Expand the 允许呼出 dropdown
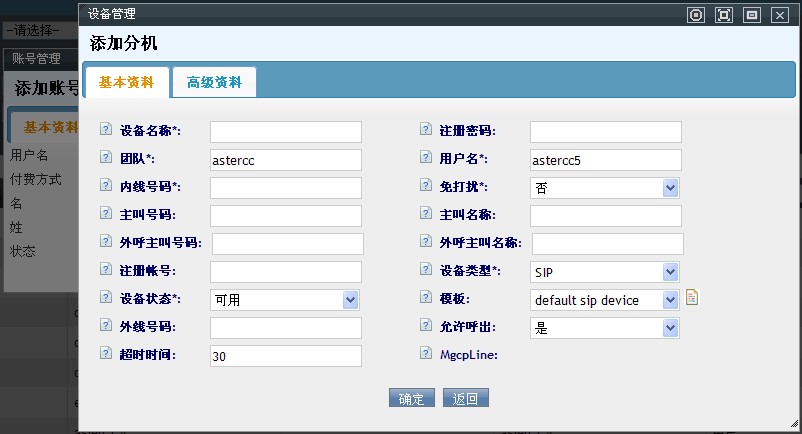The width and height of the screenshot is (802, 434). (x=670, y=328)
